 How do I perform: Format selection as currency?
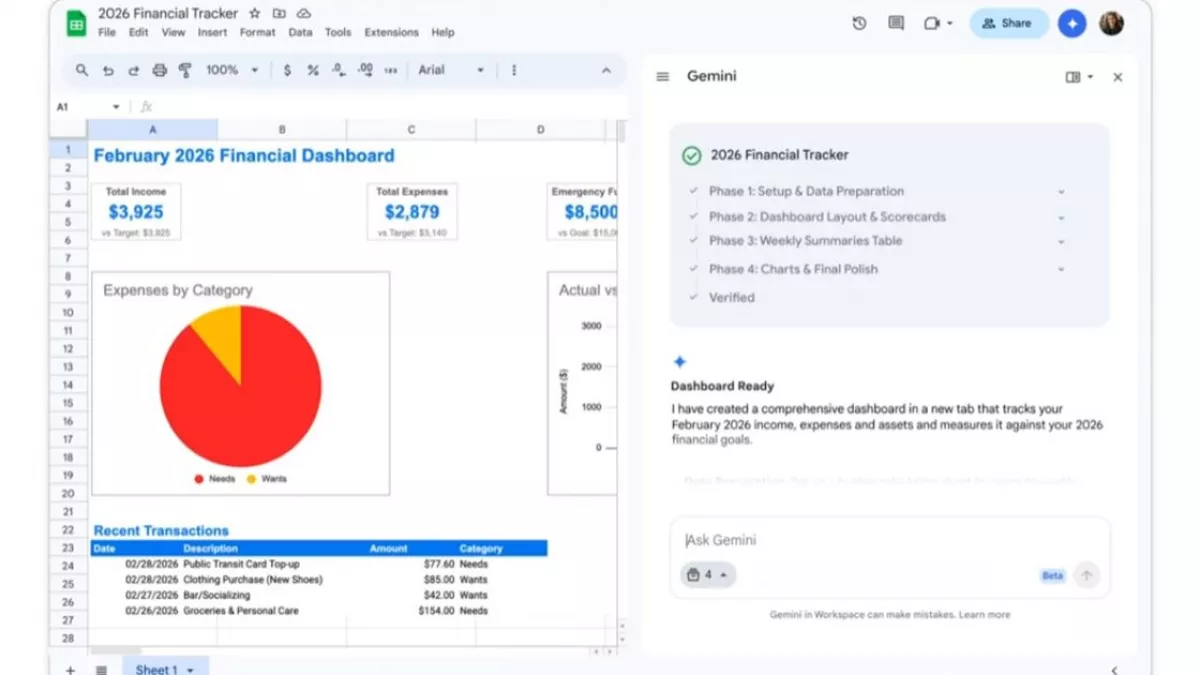click(x=288, y=70)
